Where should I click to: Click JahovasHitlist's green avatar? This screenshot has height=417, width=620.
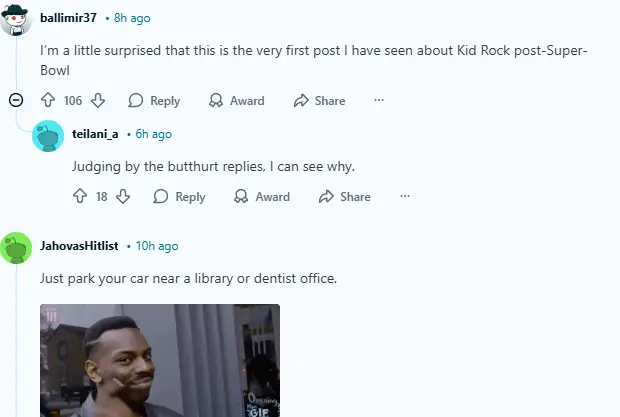[16, 248]
